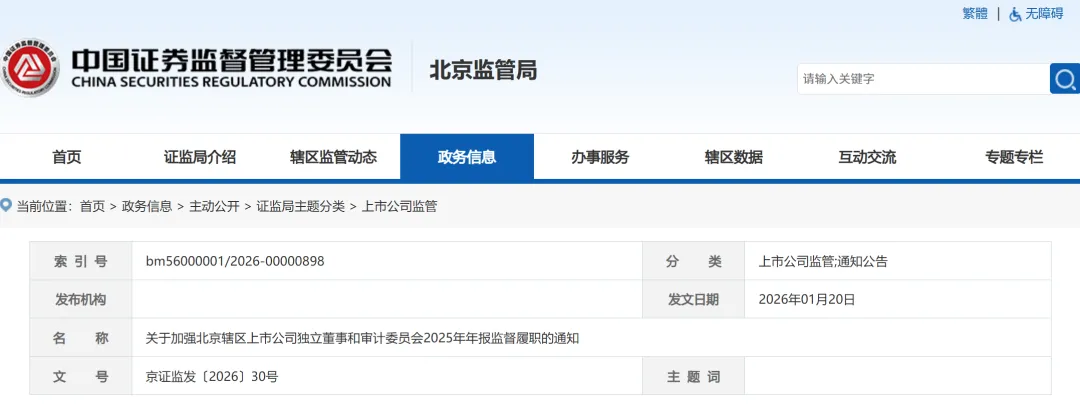Focus the 请输入关键字 search field

[923, 79]
